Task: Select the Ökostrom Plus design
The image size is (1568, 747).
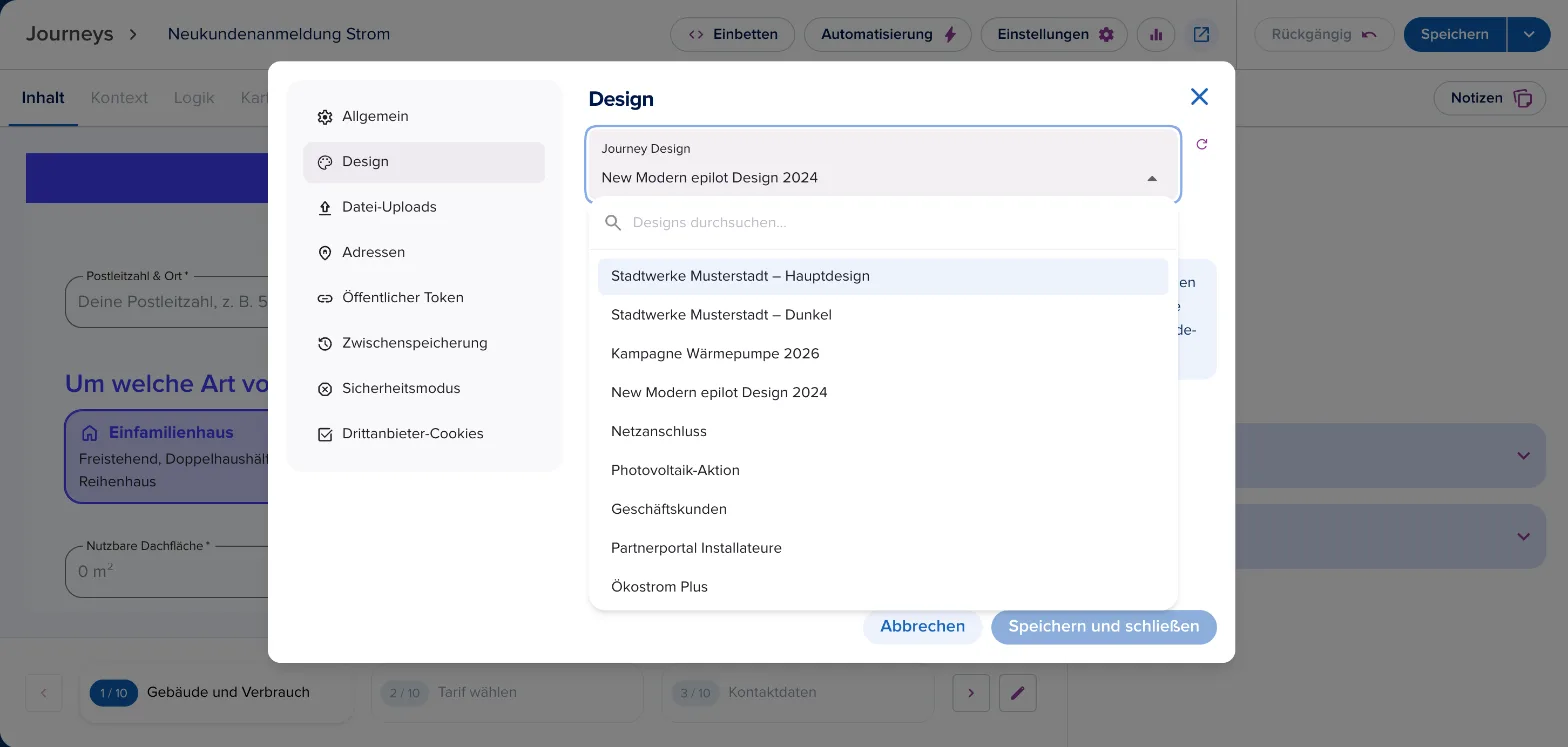Action: point(883,587)
